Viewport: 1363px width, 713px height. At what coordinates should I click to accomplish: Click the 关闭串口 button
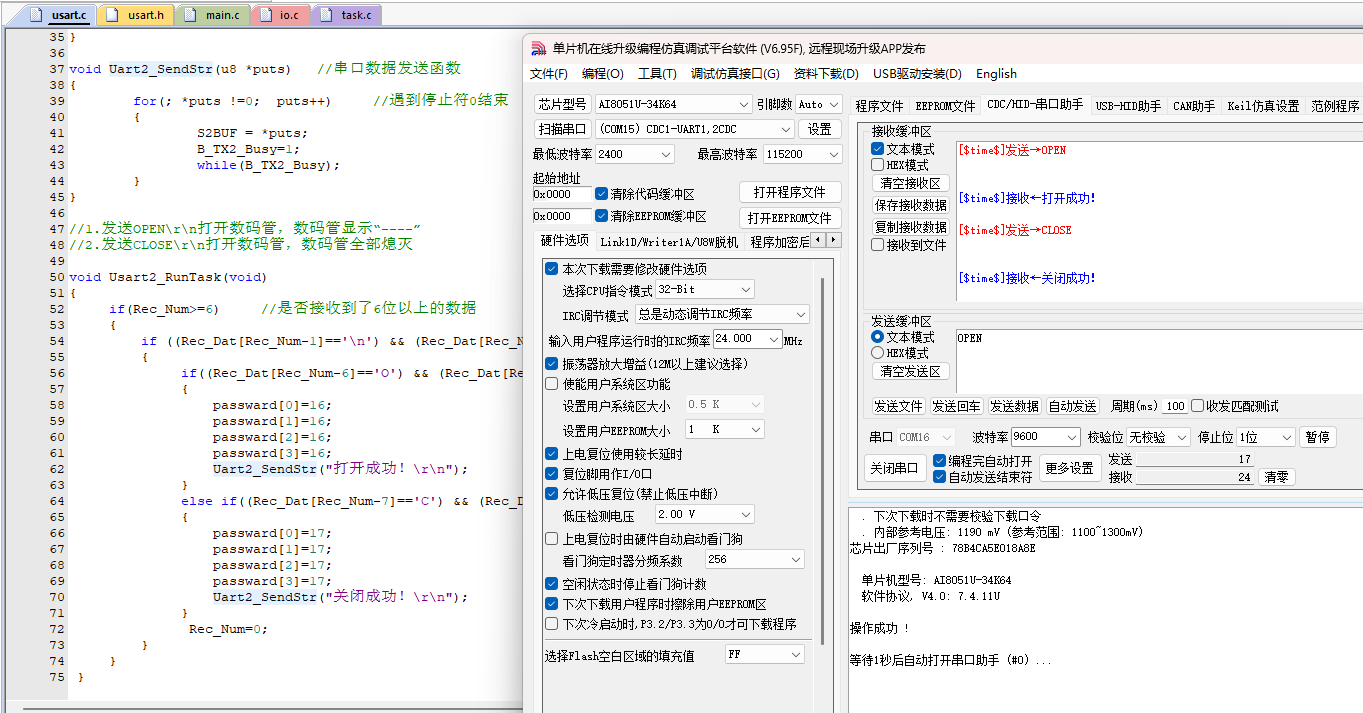pyautogui.click(x=894, y=468)
